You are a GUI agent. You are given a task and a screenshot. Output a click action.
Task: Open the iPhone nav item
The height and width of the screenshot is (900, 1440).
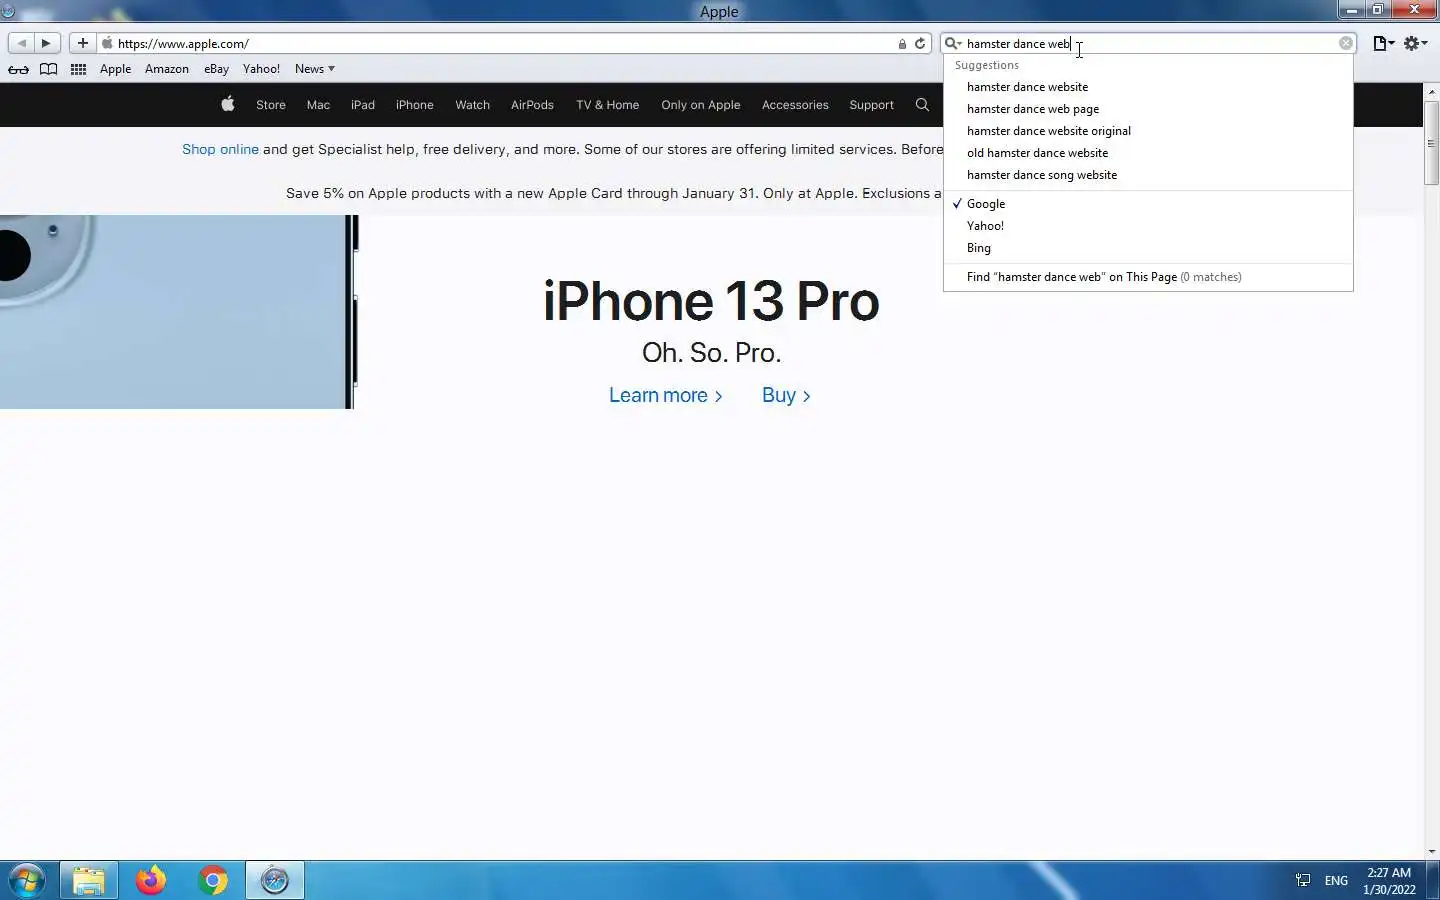(414, 105)
